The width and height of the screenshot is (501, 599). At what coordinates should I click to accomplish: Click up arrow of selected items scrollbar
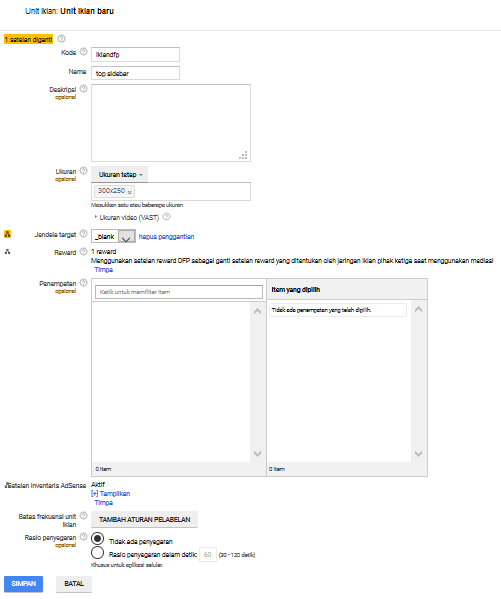click(x=418, y=309)
